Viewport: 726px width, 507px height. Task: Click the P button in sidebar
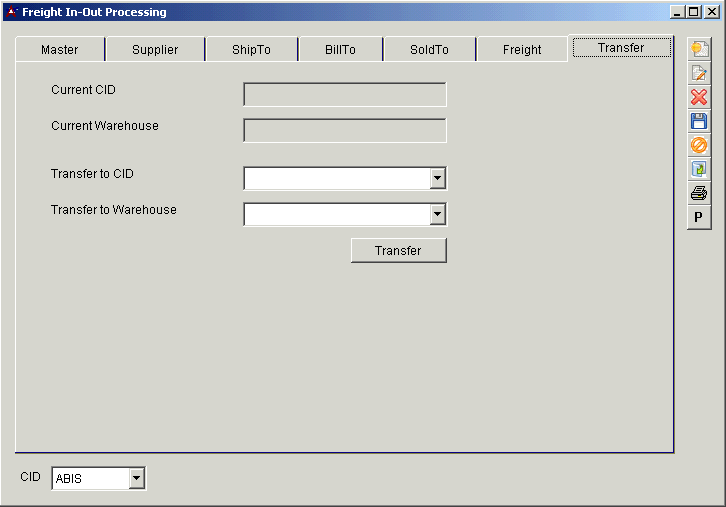[699, 217]
